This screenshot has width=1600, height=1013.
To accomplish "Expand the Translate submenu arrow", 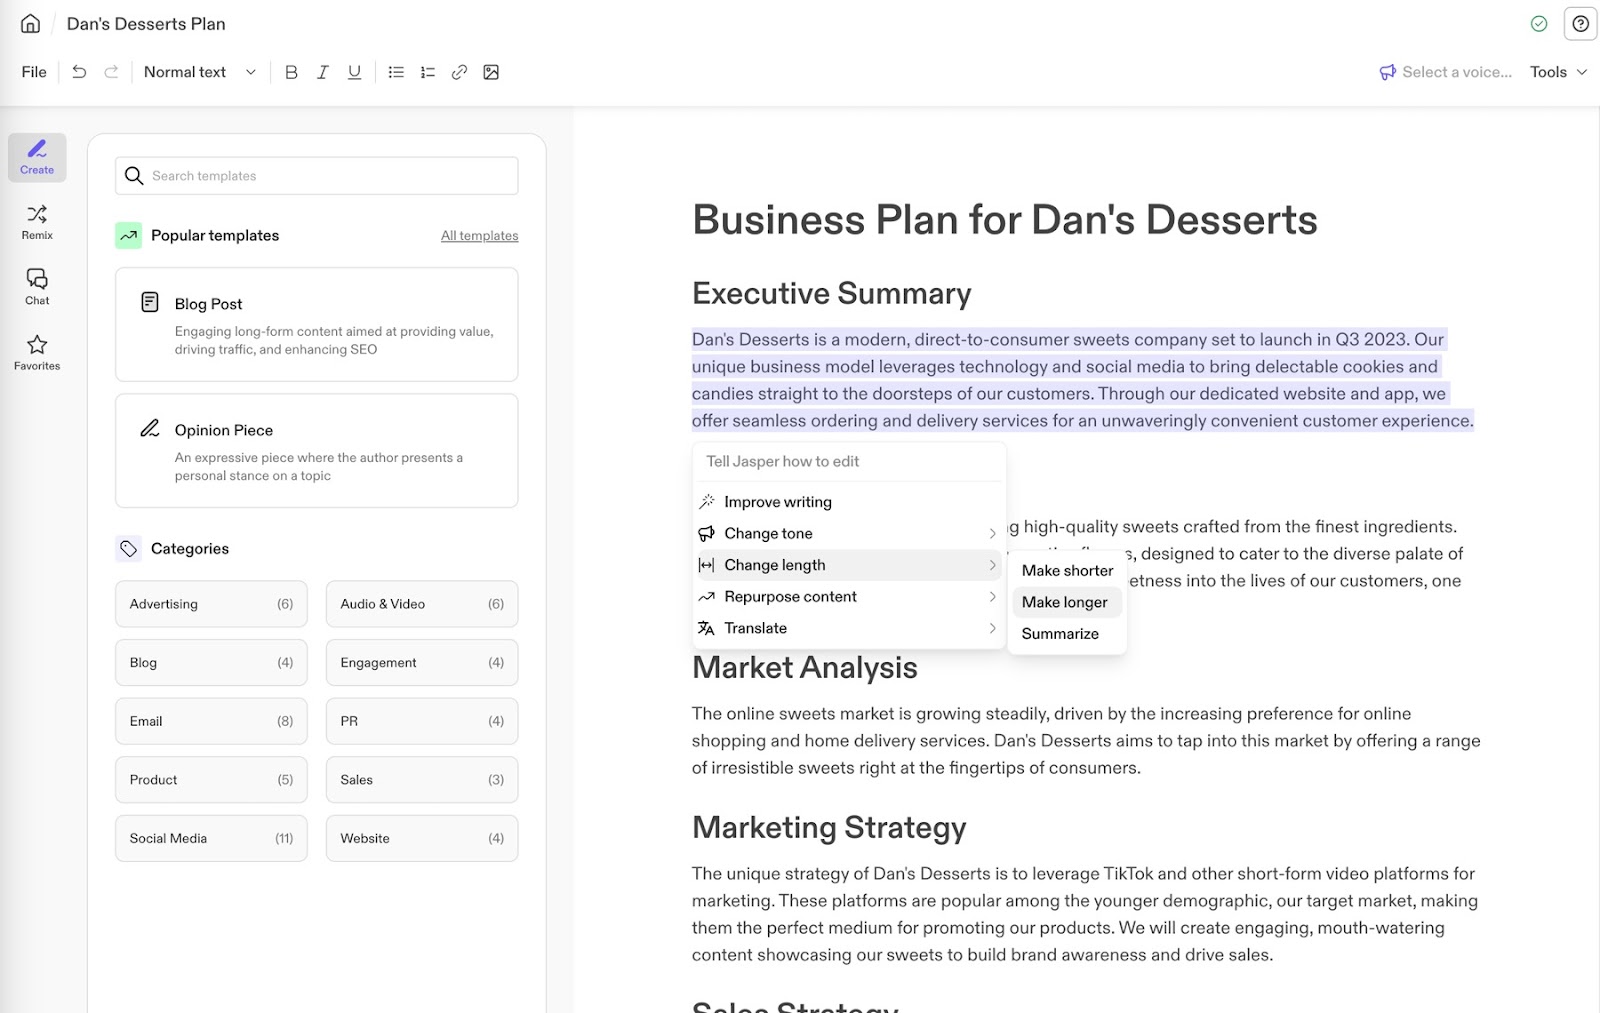I will (992, 628).
